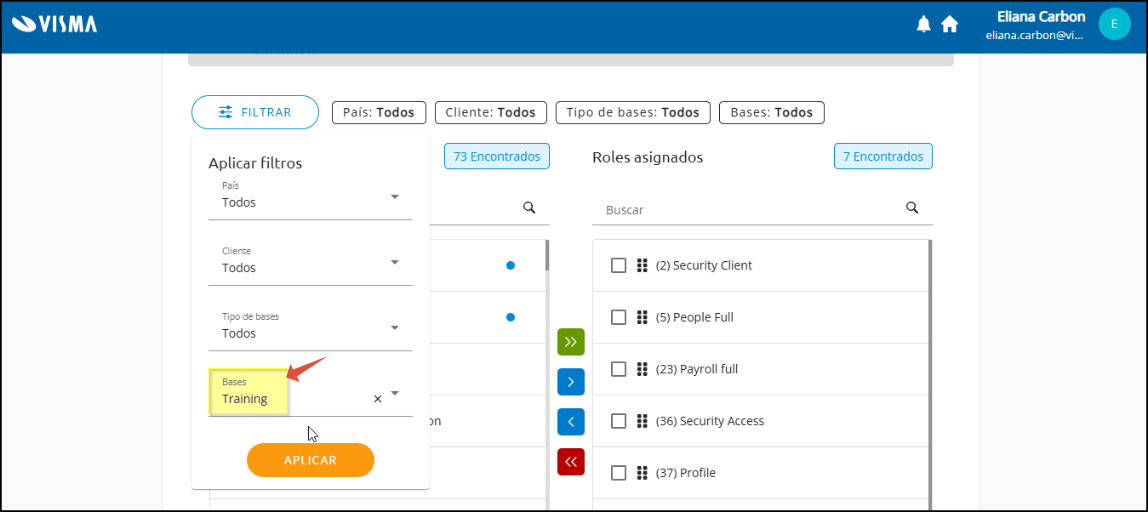Remove selected role with blue left arrow
1148x512 pixels.
coord(571,422)
